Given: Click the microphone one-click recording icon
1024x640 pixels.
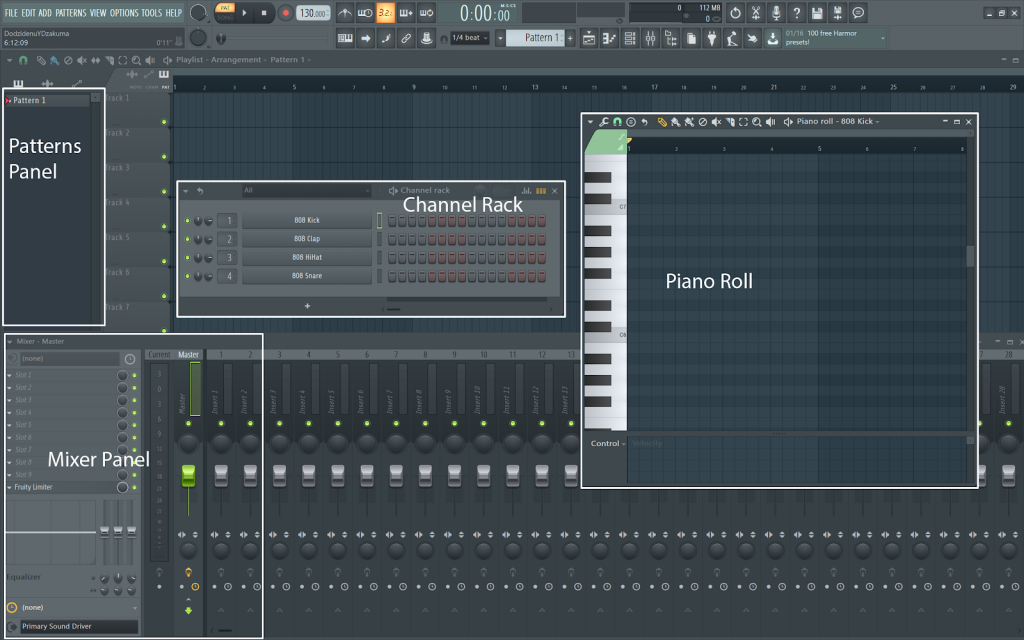Looking at the screenshot, I should [776, 12].
